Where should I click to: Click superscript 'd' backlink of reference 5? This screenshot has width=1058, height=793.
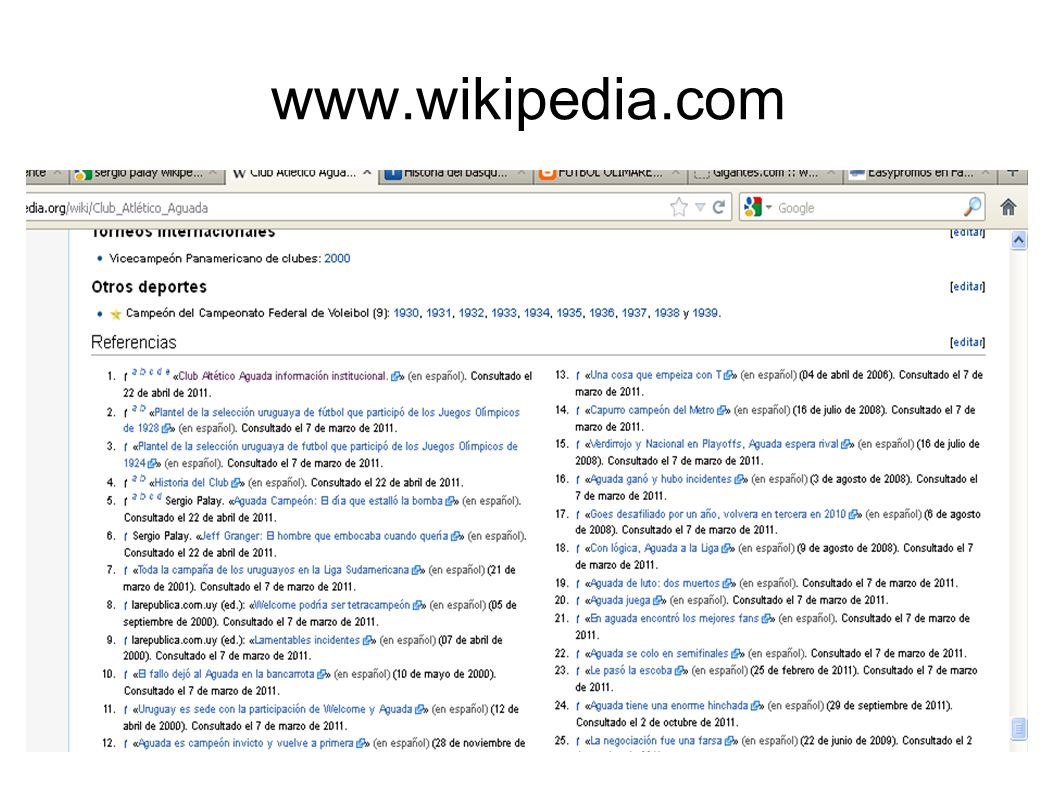pyautogui.click(x=159, y=497)
